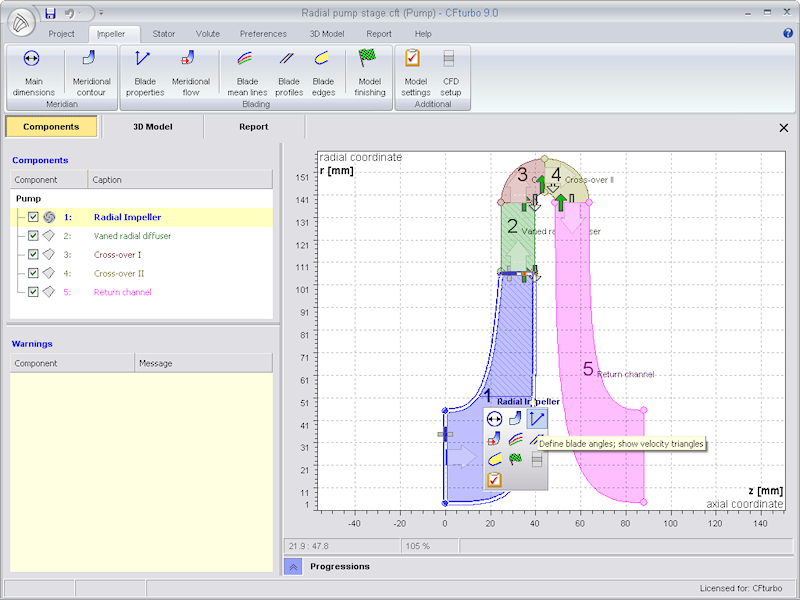The height and width of the screenshot is (600, 800).
Task: Click the Component column header in Components
Action: tap(49, 180)
